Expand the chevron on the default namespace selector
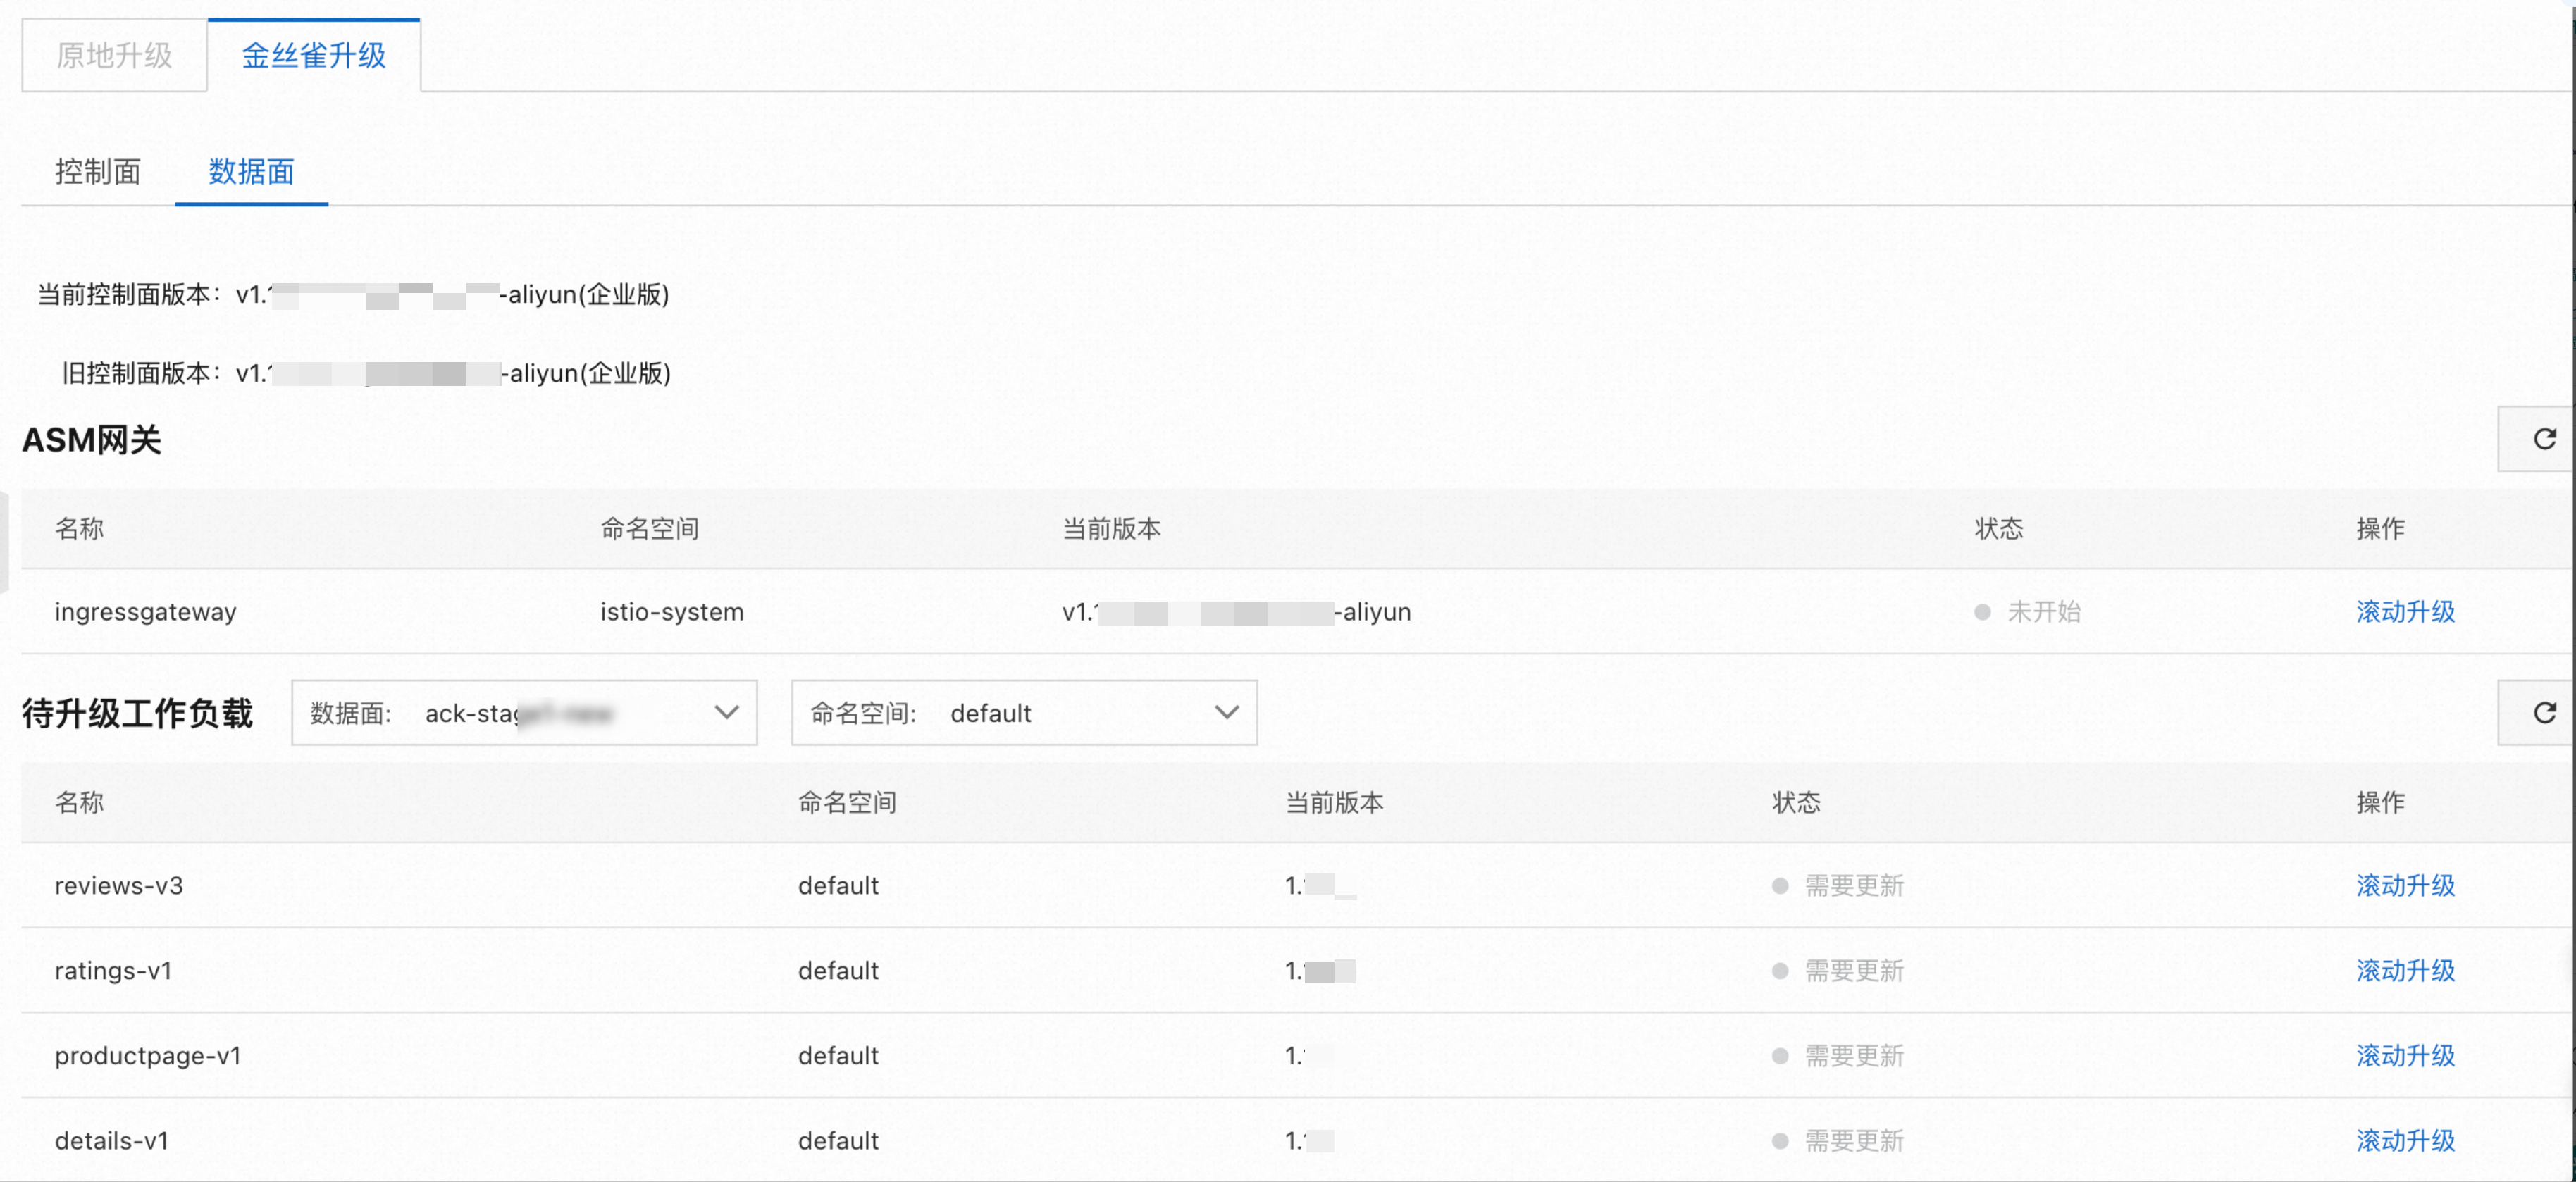The height and width of the screenshot is (1182, 2576). pos(1227,712)
